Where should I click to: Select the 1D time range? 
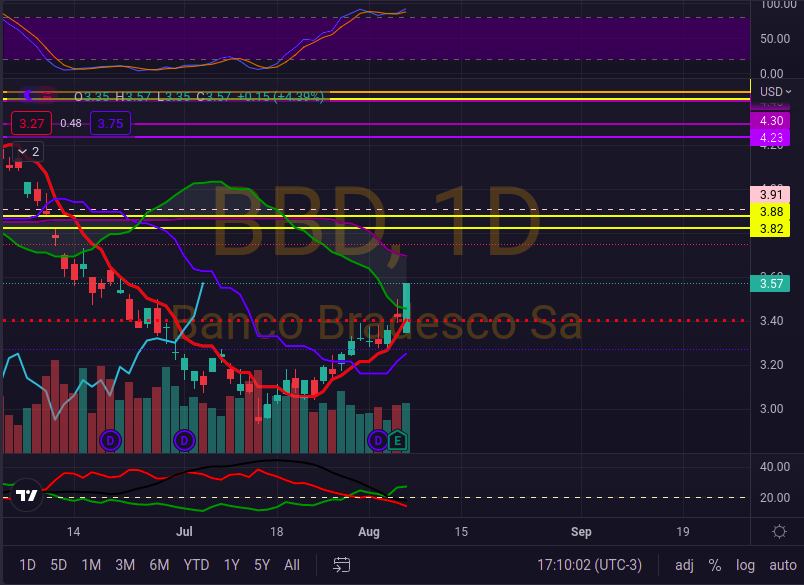(28, 565)
